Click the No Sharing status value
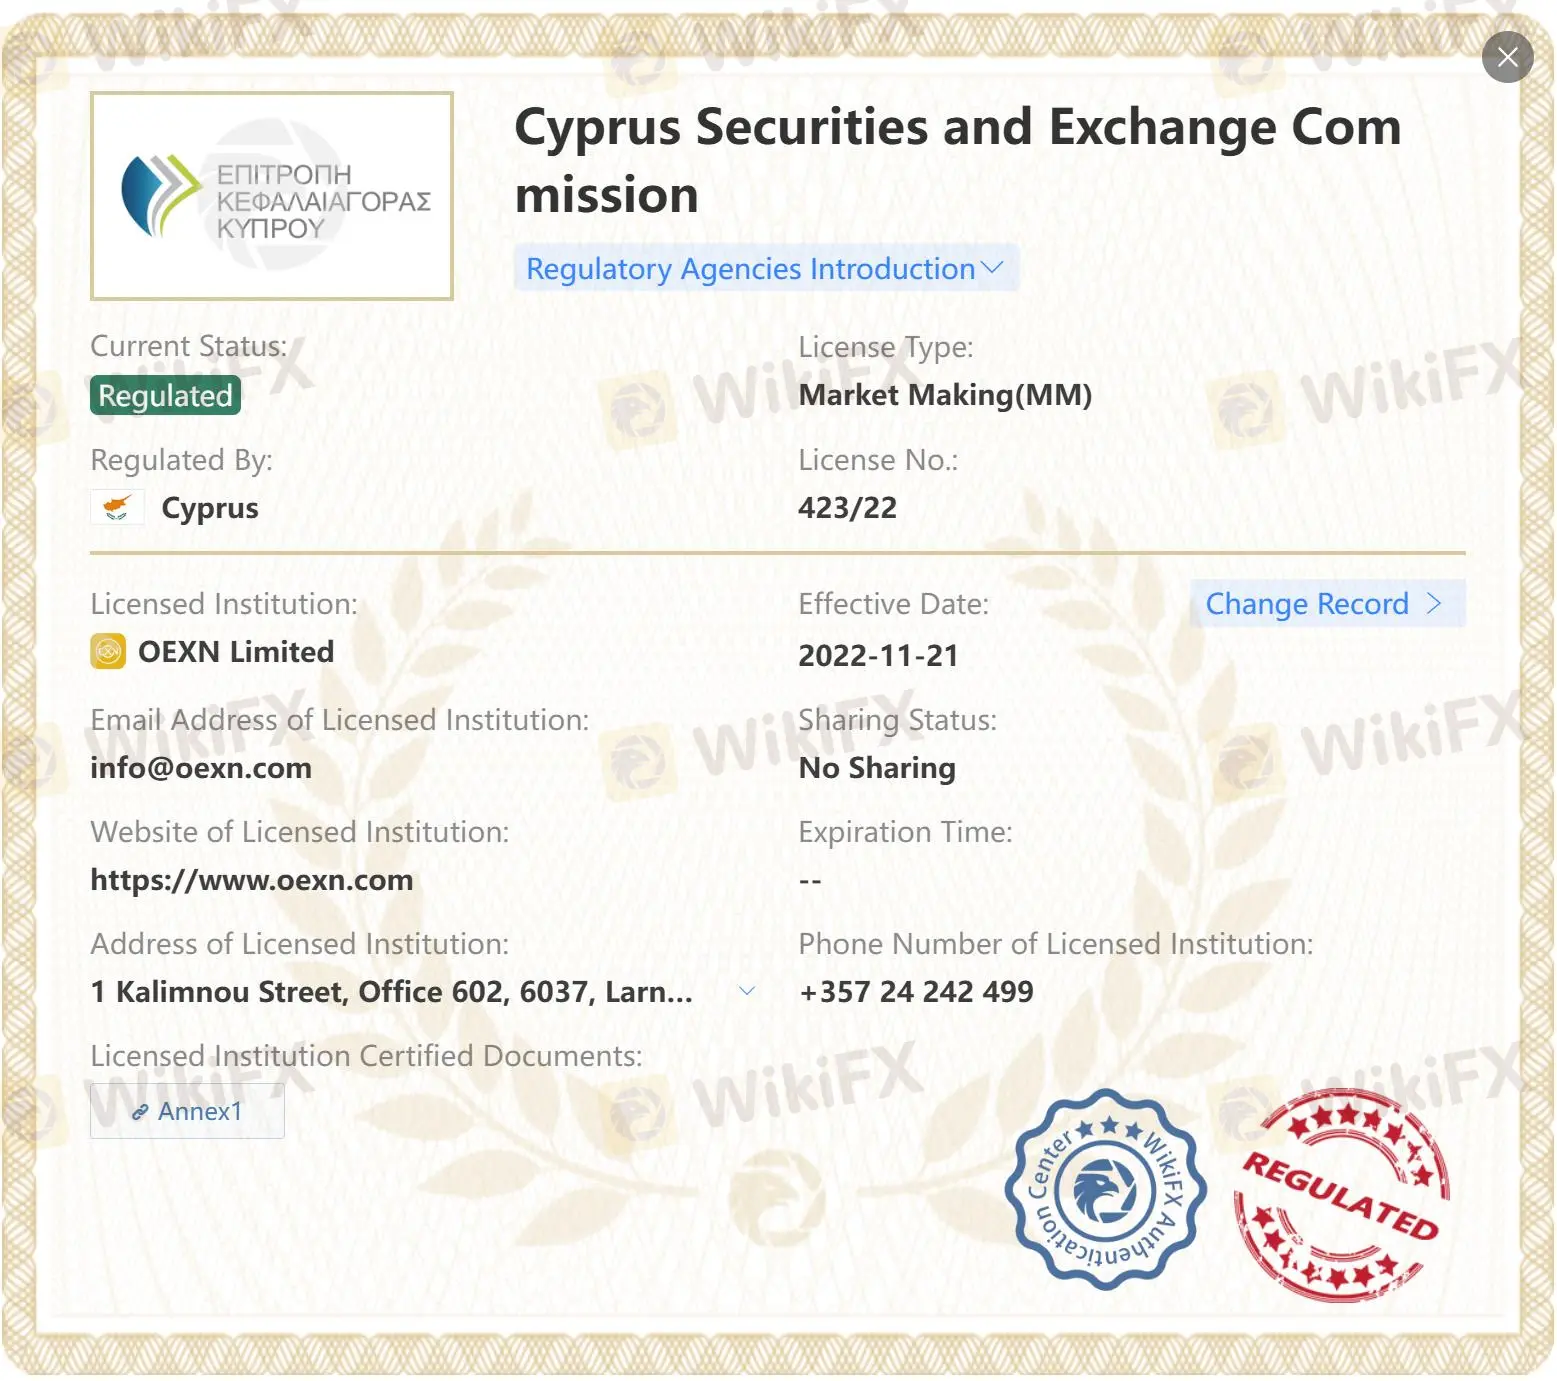 (x=877, y=768)
